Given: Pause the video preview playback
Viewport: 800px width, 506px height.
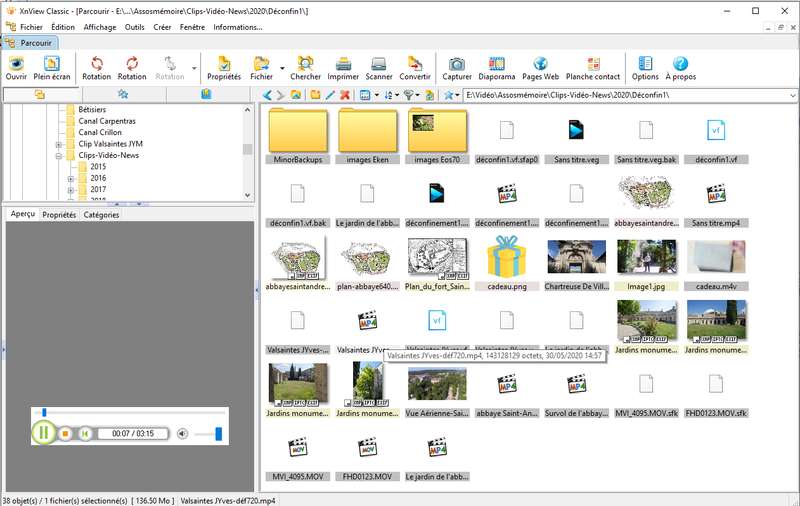Looking at the screenshot, I should tap(44, 433).
